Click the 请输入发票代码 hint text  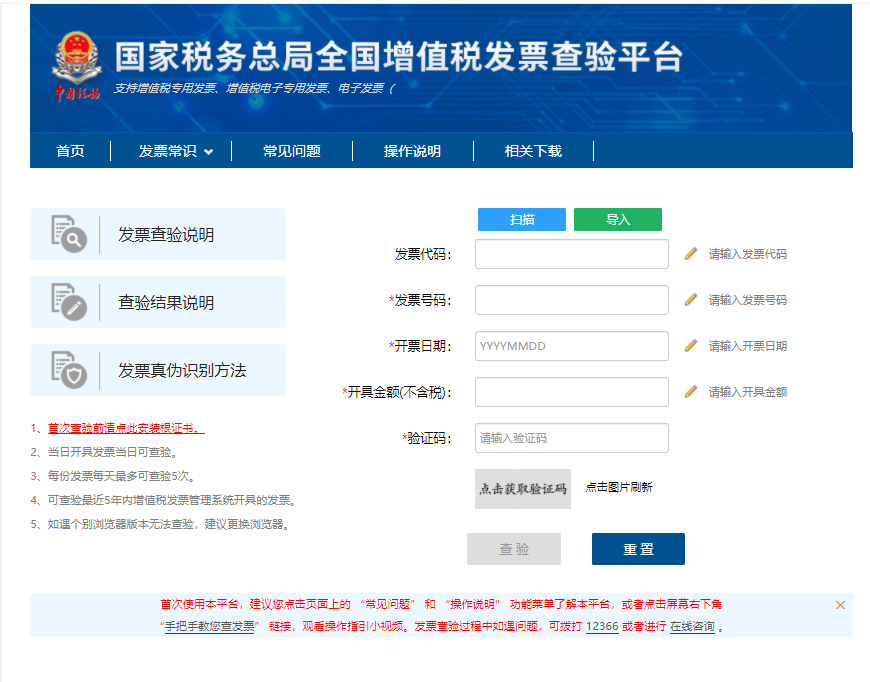pos(747,254)
